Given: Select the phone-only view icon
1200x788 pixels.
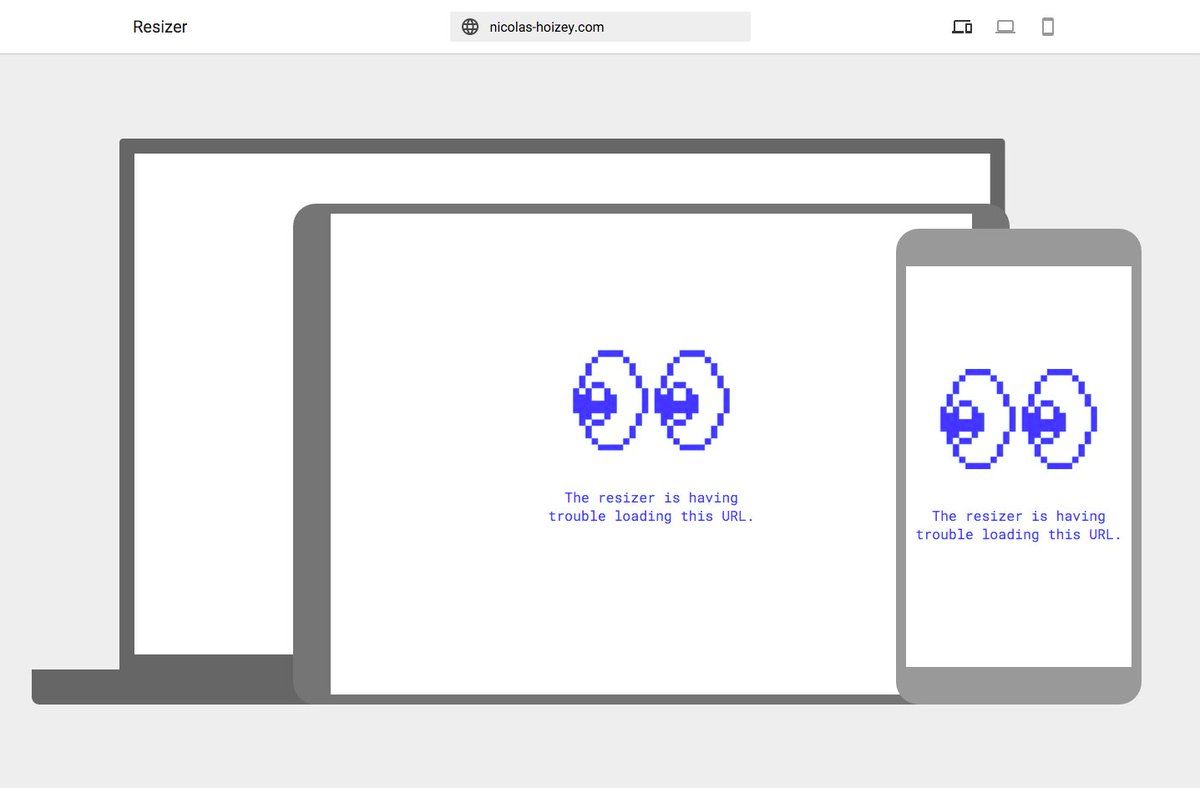Looking at the screenshot, I should coord(1048,27).
